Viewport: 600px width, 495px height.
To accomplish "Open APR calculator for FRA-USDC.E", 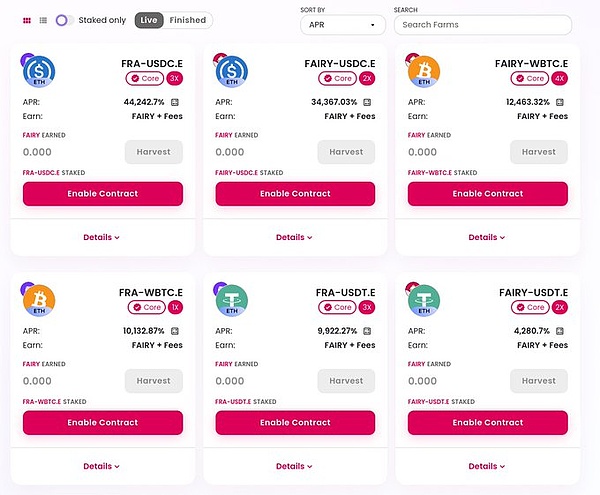I will (175, 102).
